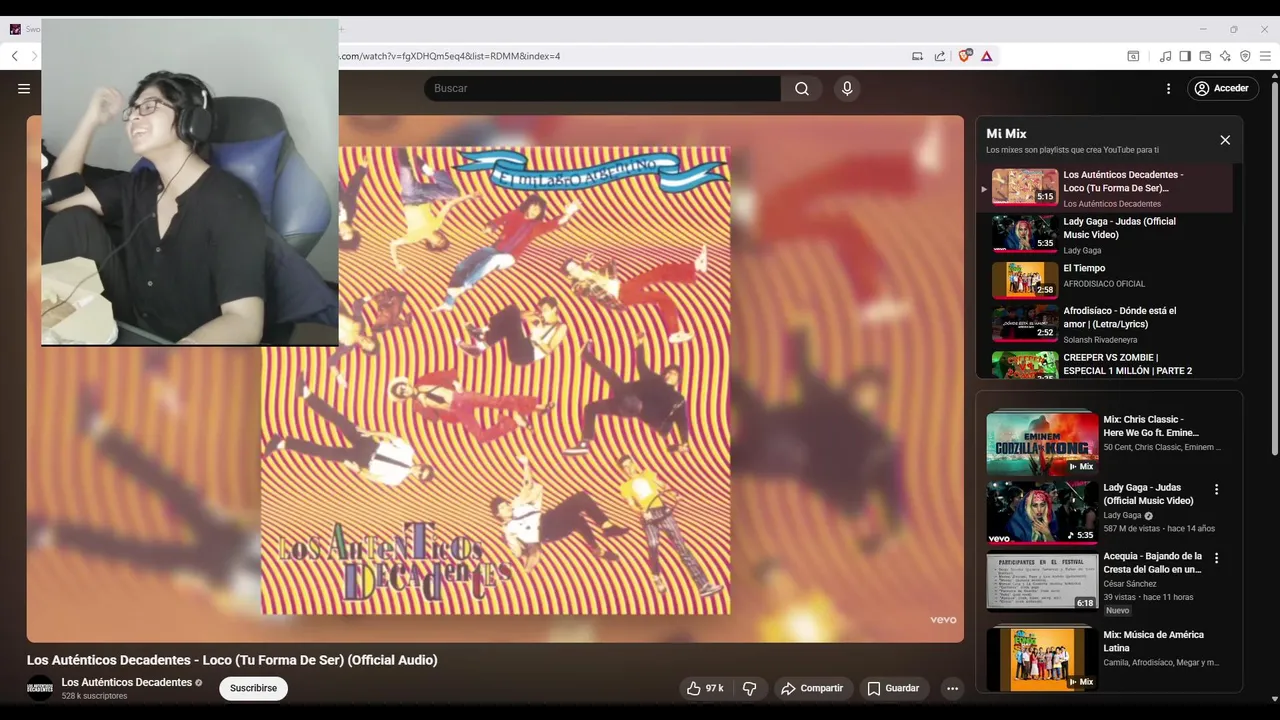The width and height of the screenshot is (1280, 720).
Task: Select Lady Gaga - Judas in the Mi Mix playlist
Action: 1105,235
